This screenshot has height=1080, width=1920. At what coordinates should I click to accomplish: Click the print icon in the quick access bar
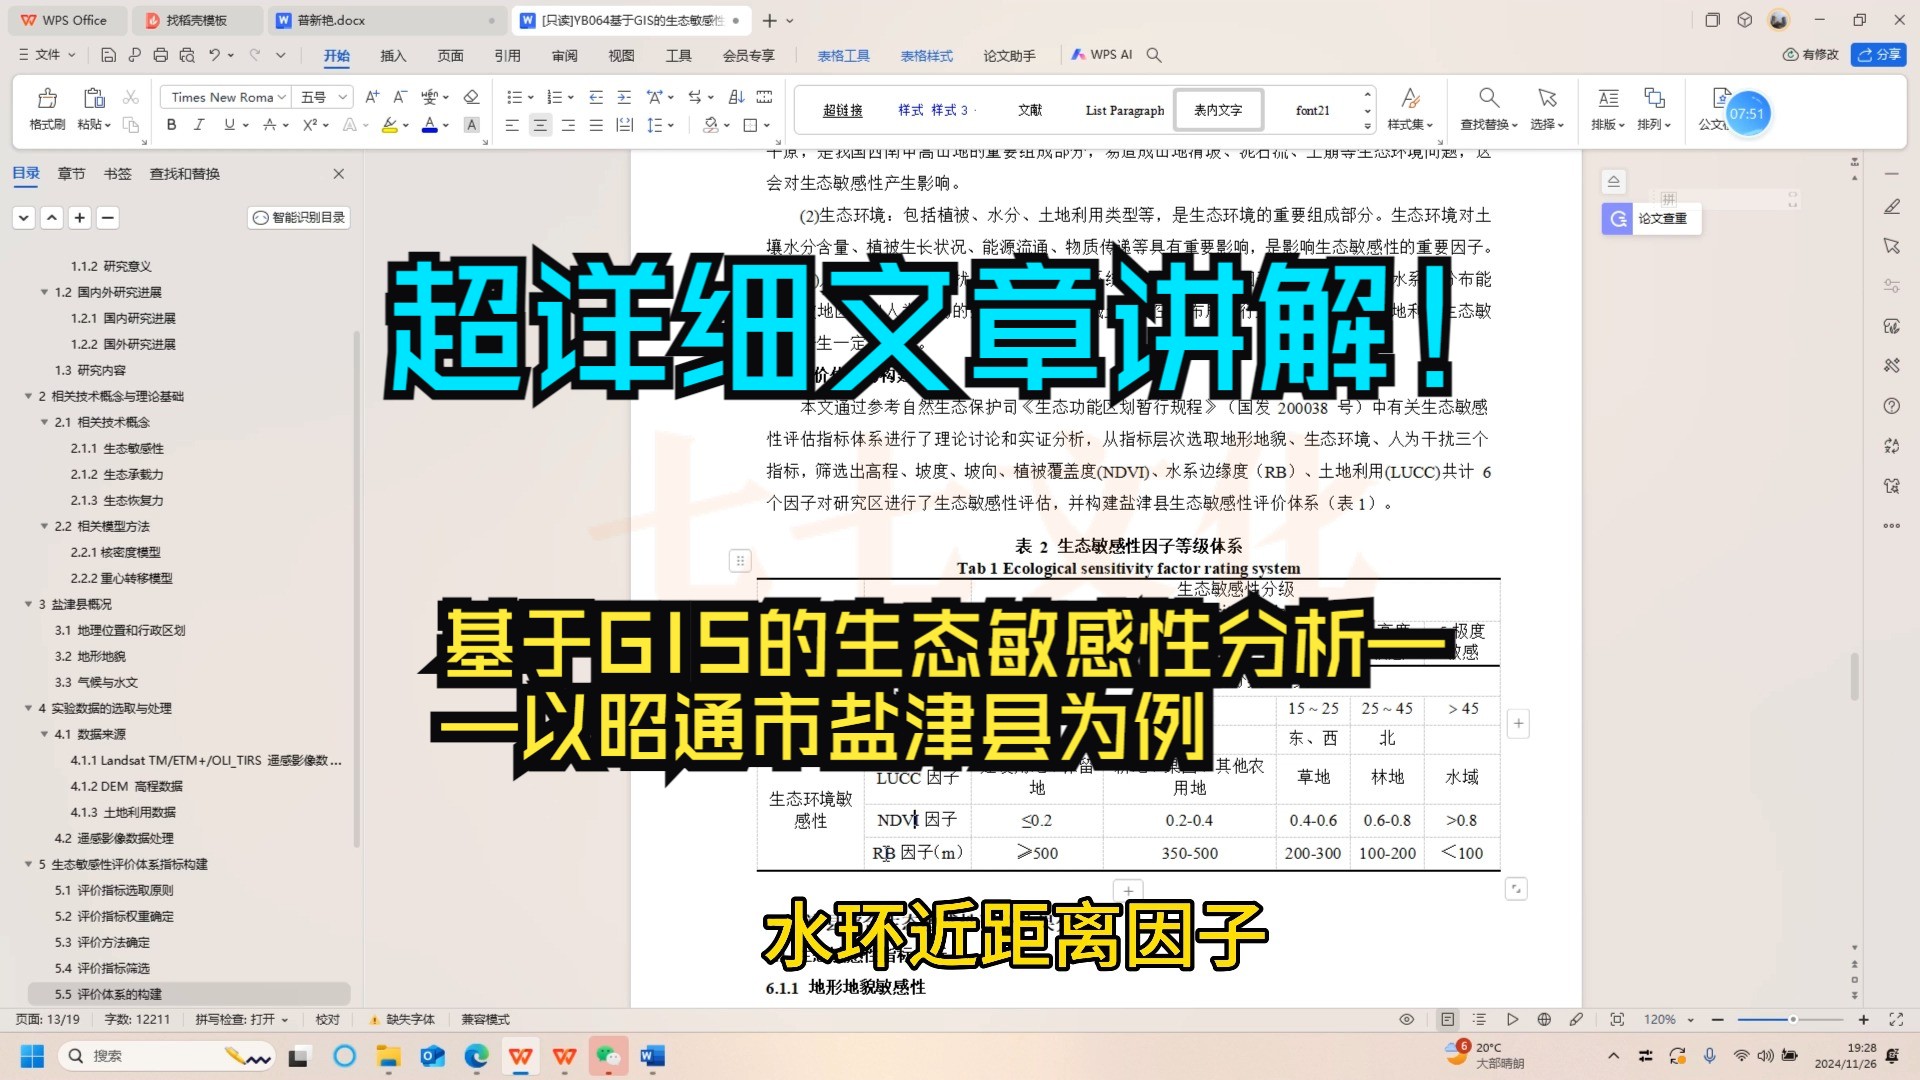coord(161,55)
